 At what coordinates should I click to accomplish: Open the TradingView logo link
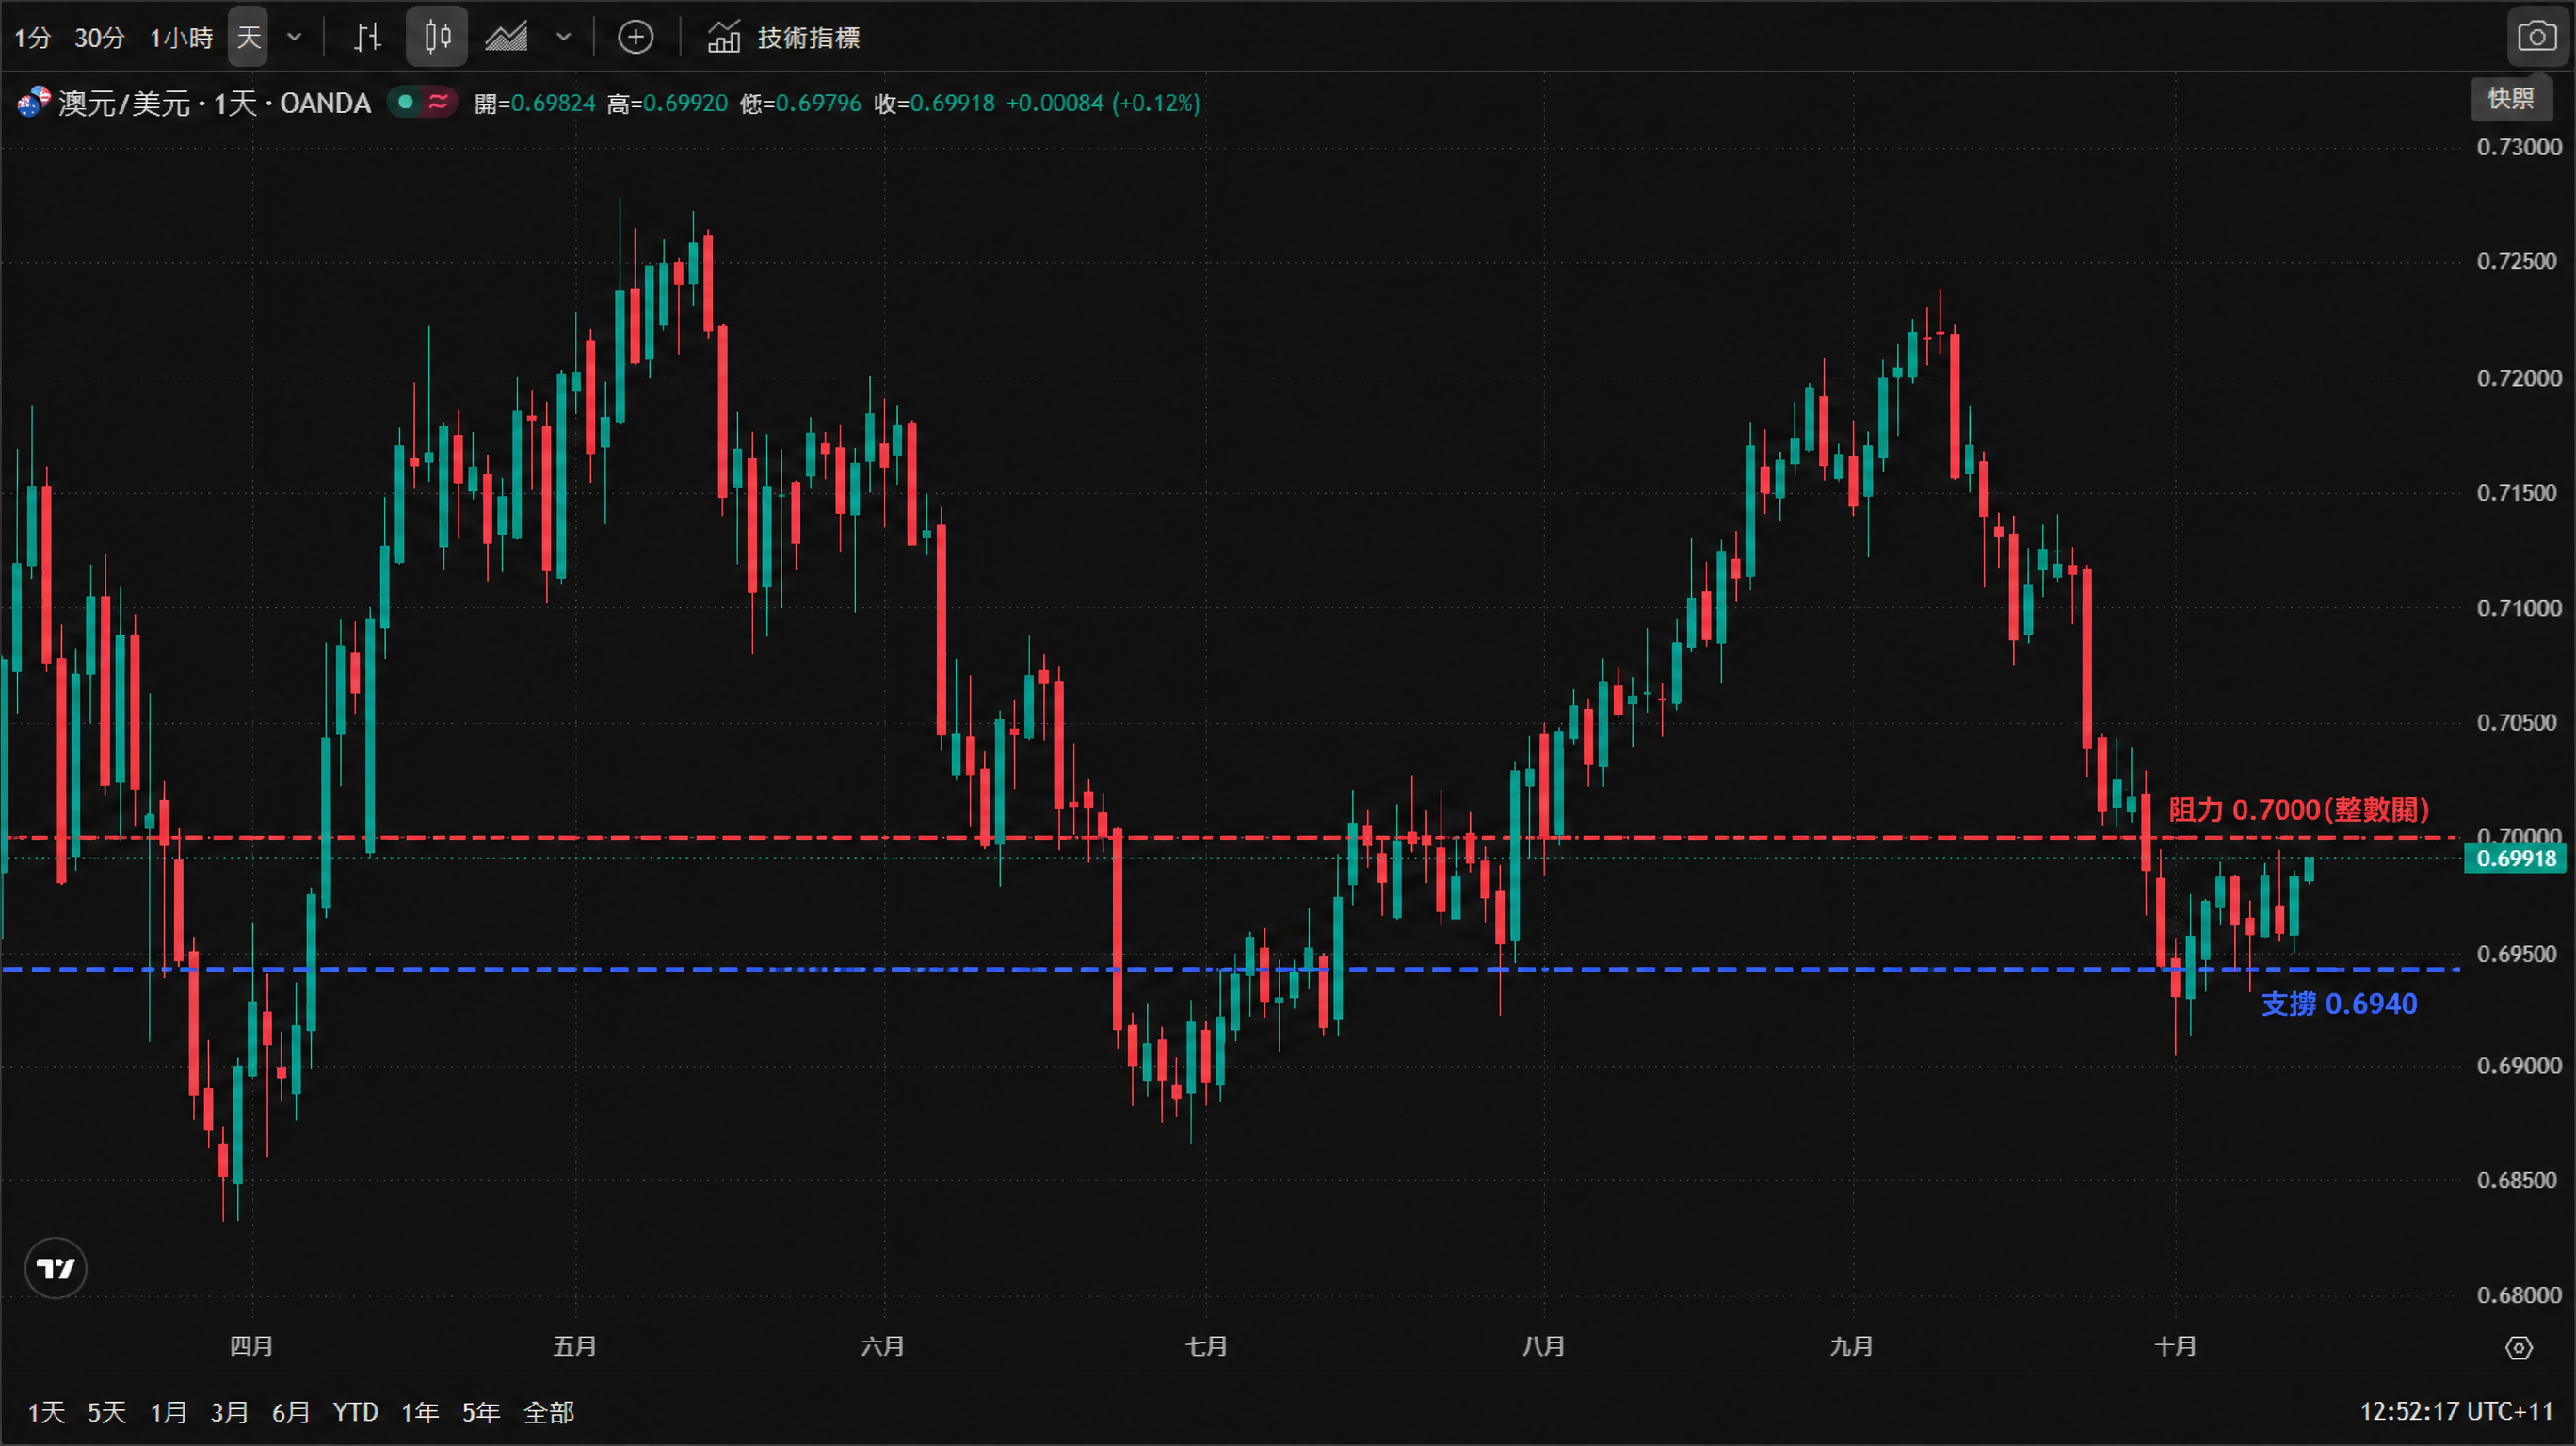[56, 1269]
